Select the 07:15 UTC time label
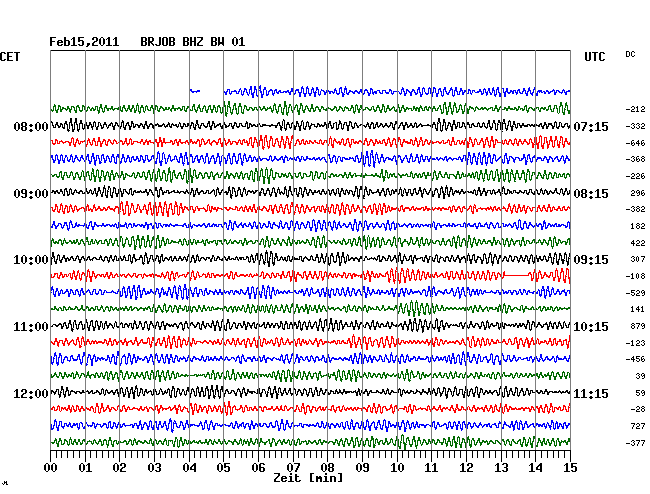650x494 pixels. (591, 126)
